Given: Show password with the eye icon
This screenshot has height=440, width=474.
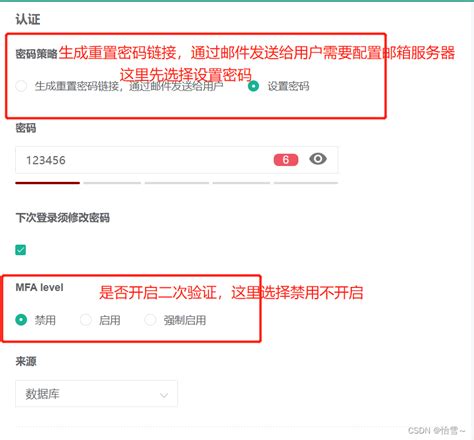Looking at the screenshot, I should click(x=318, y=159).
